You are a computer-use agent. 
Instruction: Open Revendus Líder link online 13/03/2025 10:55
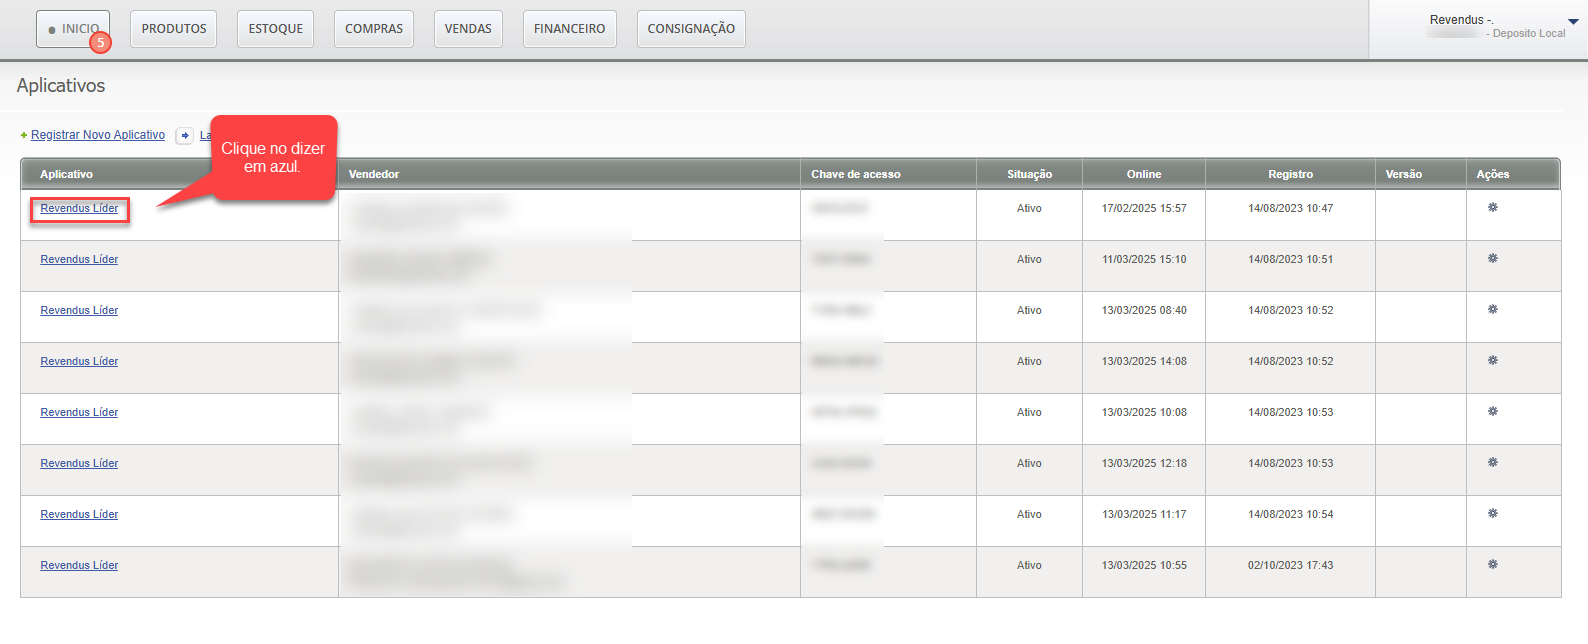coord(79,566)
